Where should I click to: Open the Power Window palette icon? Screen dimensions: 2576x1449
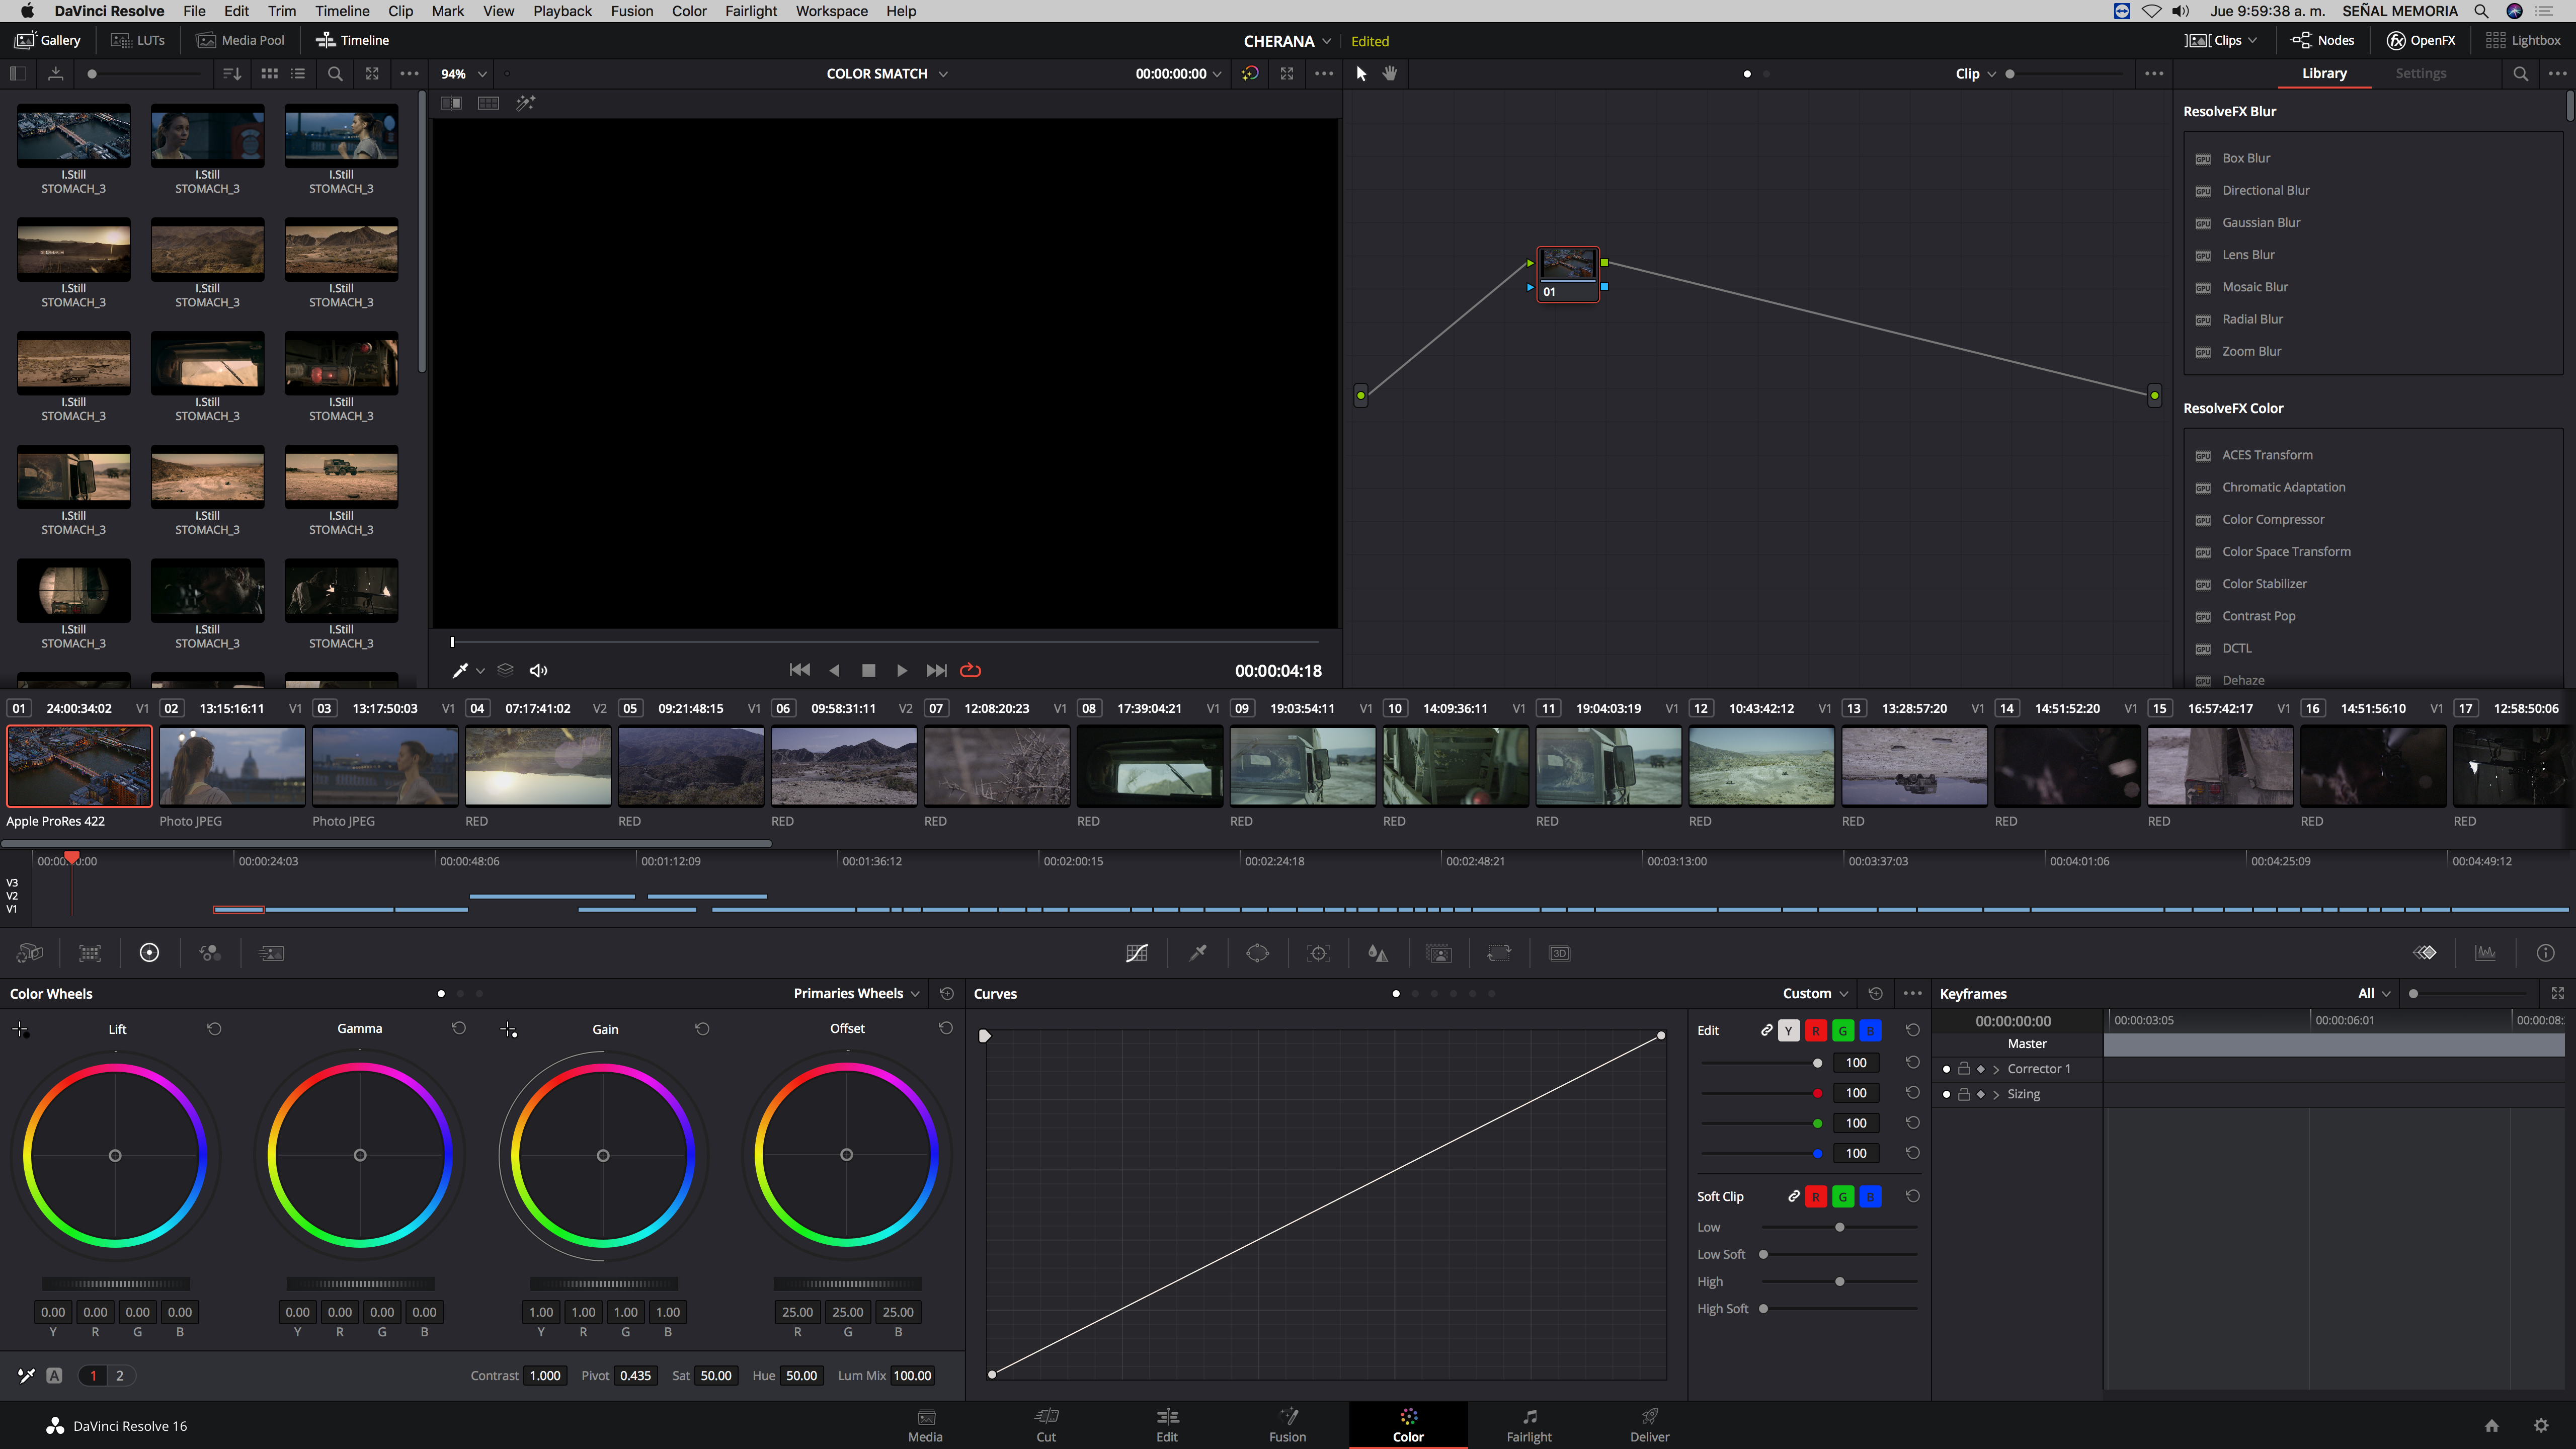tap(1257, 953)
